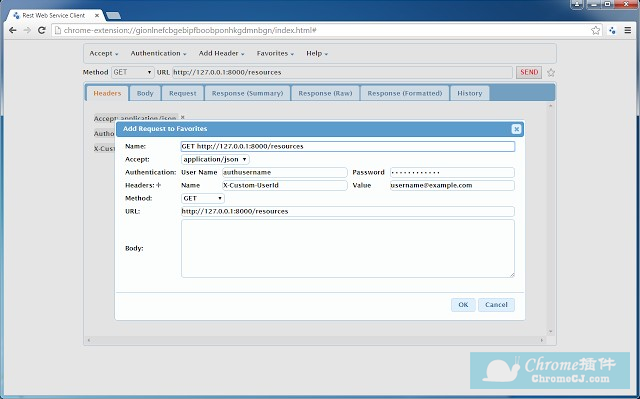Click the browser forward arrow
This screenshot has height=399, width=640.
point(27,30)
